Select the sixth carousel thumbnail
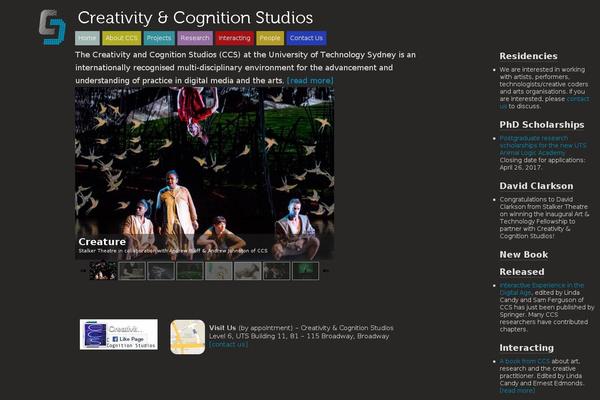 pos(248,271)
